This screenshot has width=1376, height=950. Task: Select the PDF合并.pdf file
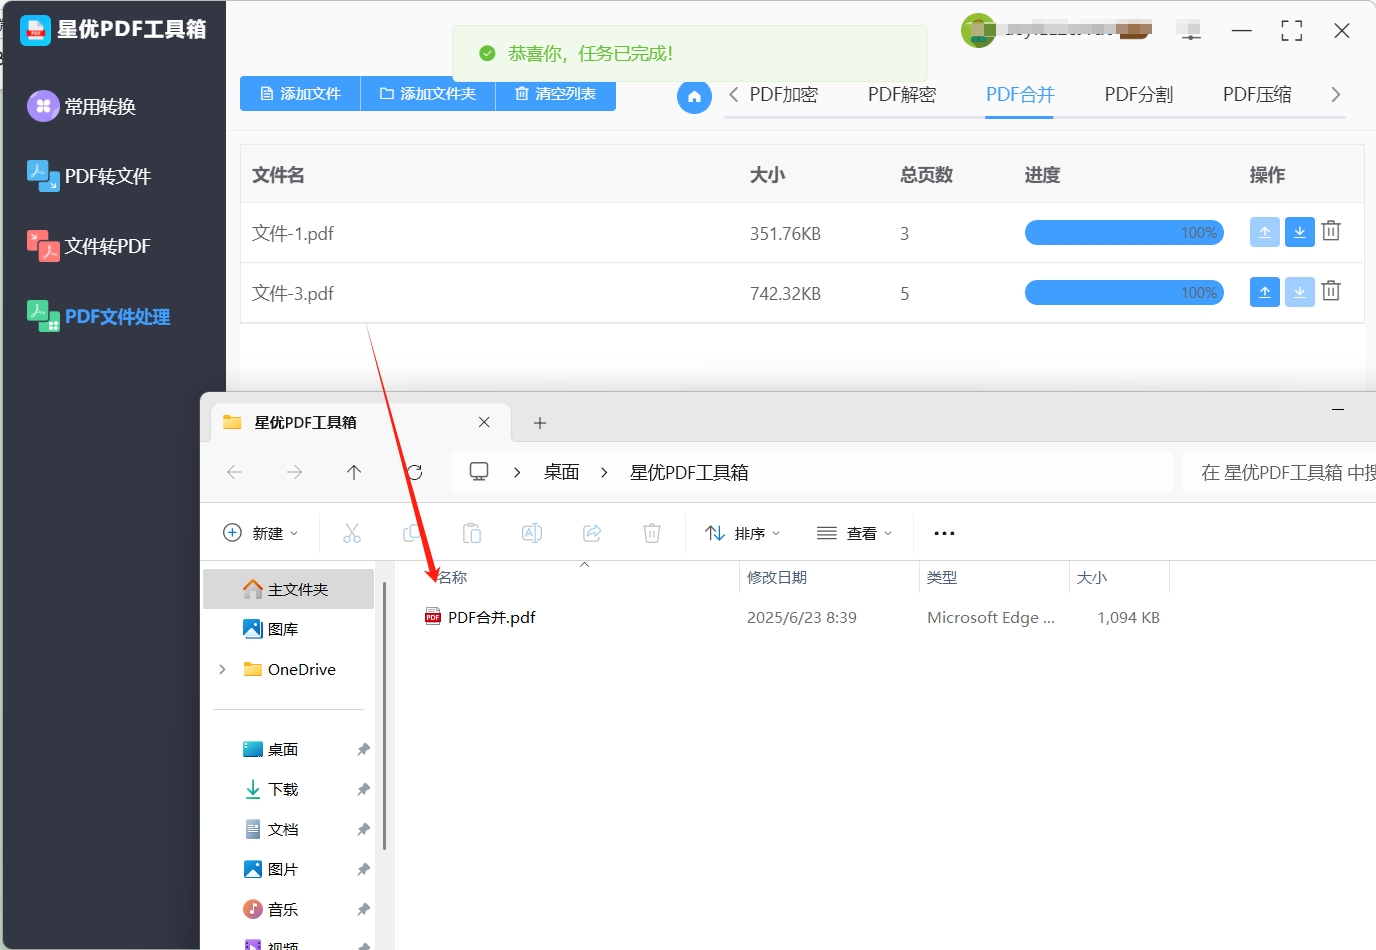(x=480, y=617)
